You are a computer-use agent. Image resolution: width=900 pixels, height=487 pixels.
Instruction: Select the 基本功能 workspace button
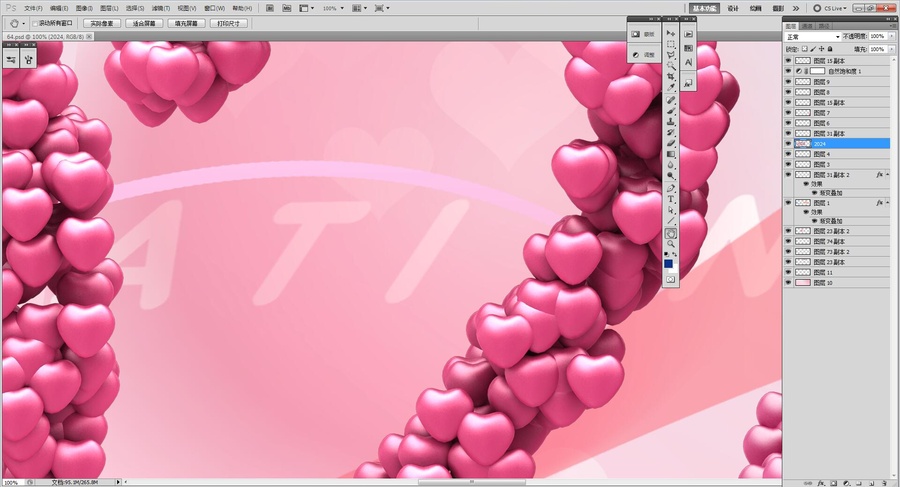pyautogui.click(x=704, y=9)
